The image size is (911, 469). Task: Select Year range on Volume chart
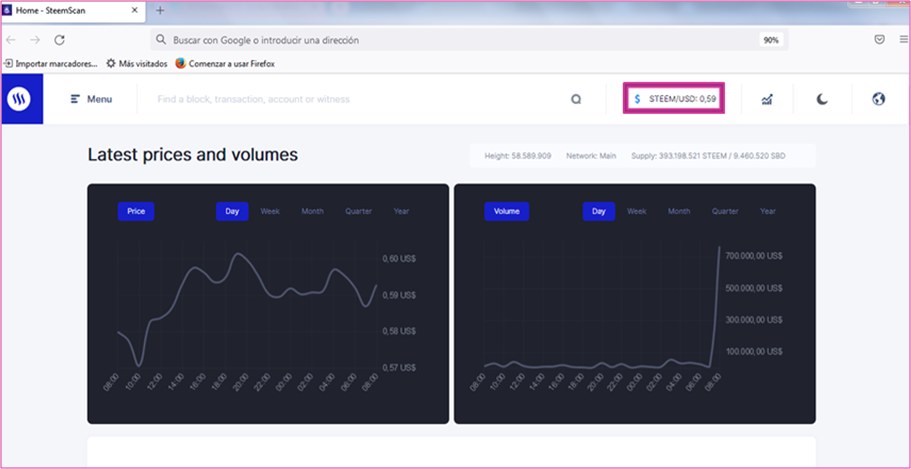pyautogui.click(x=768, y=212)
